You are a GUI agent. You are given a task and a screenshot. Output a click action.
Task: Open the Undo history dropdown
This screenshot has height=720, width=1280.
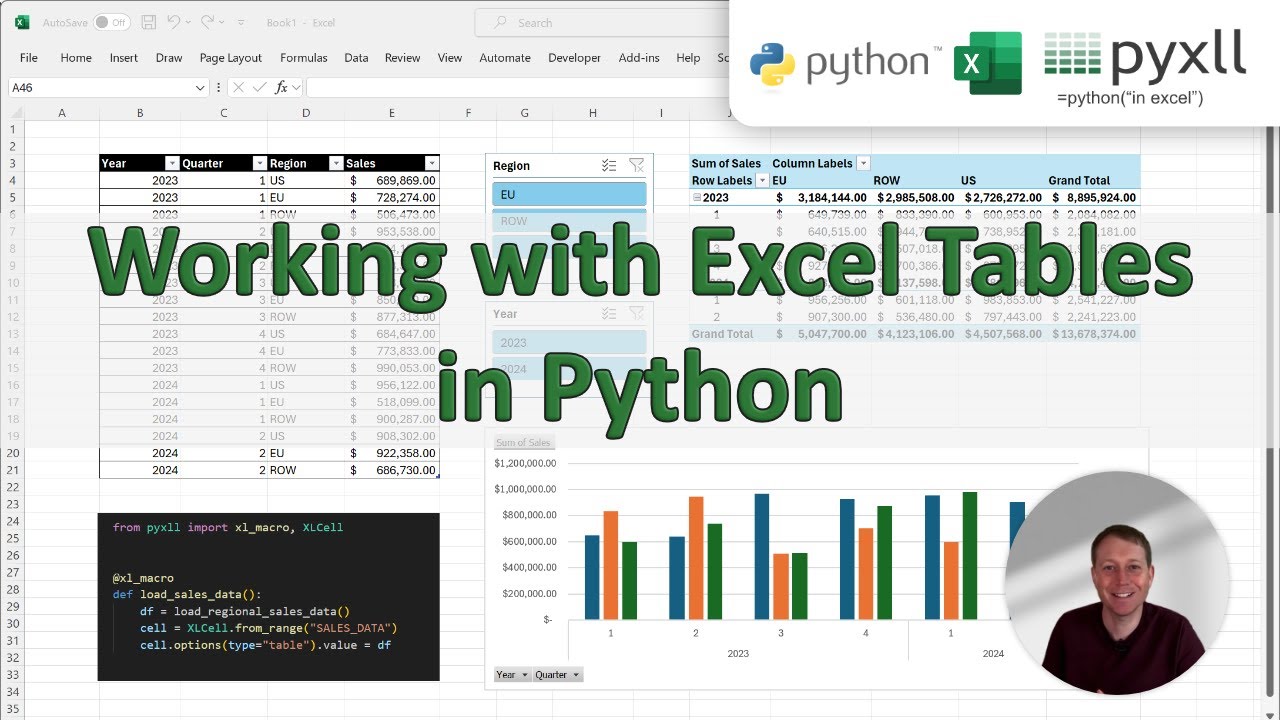188,22
